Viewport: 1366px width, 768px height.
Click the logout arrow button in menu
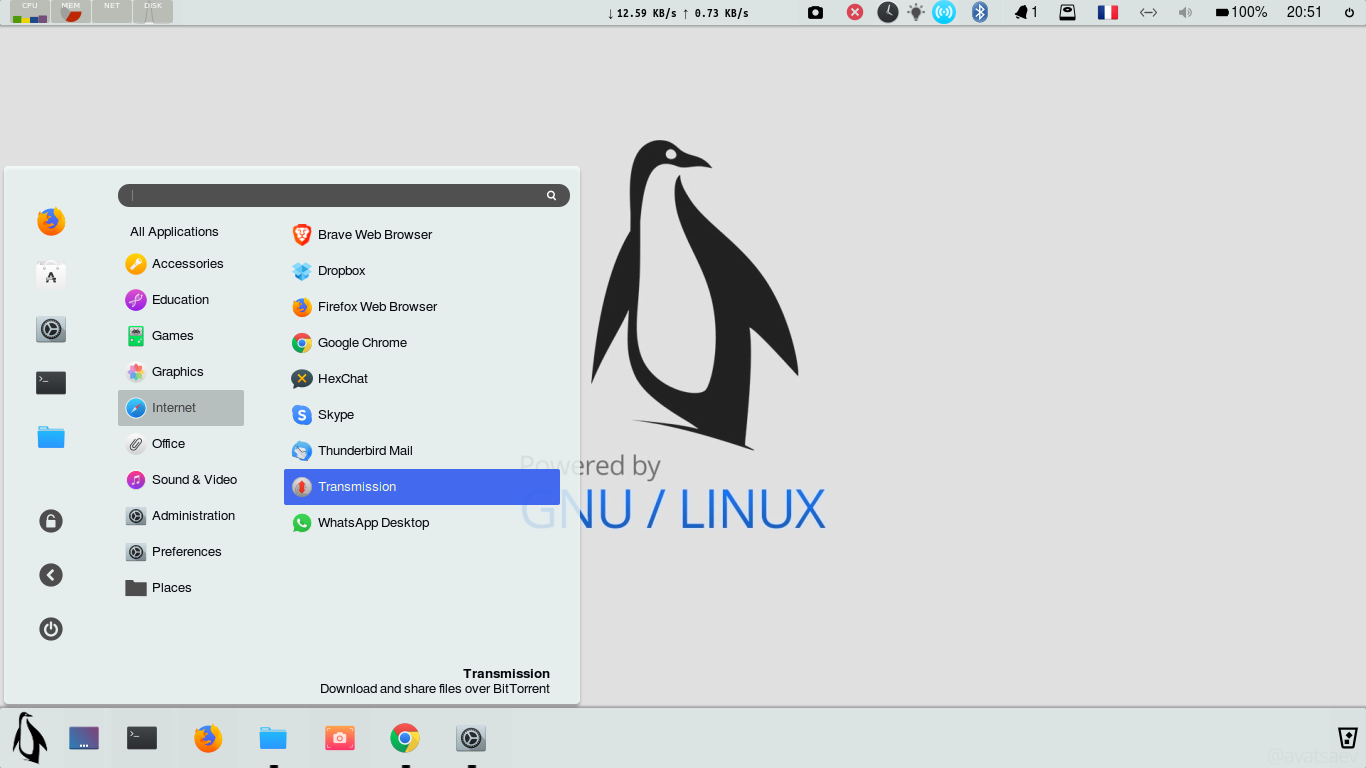(51, 575)
